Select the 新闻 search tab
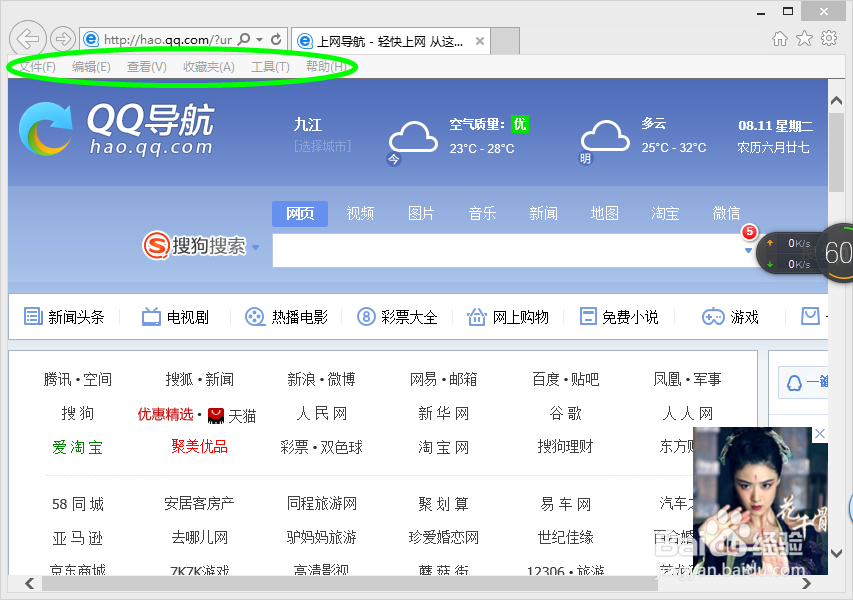The image size is (853, 600). 543,213
